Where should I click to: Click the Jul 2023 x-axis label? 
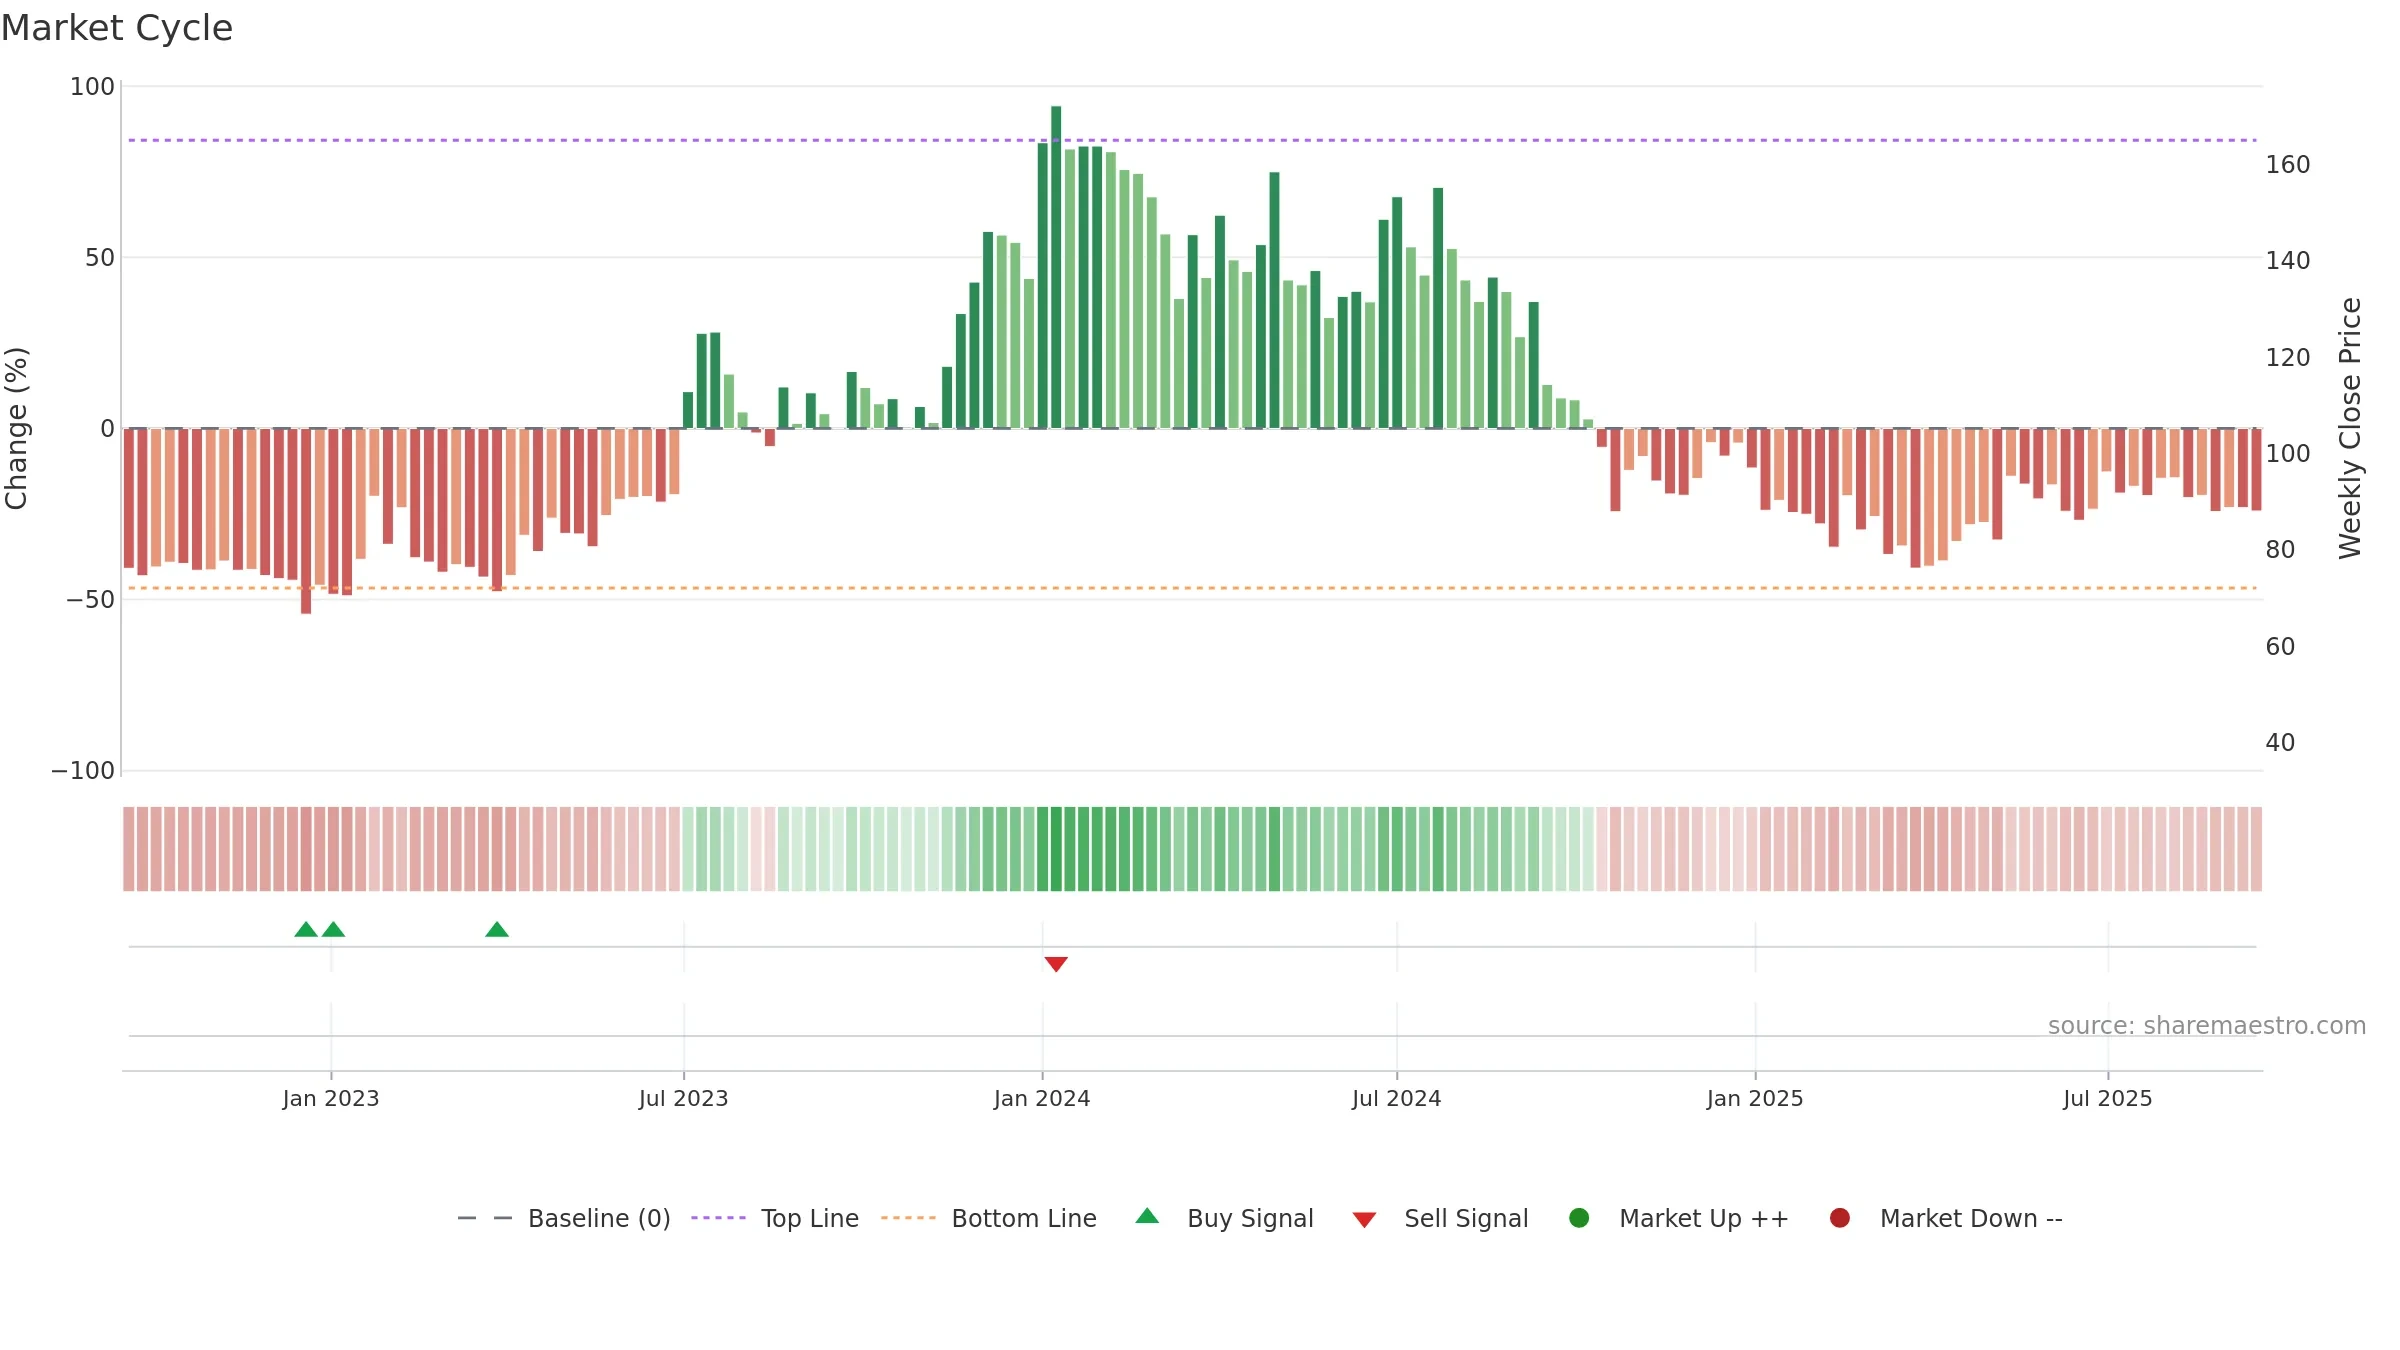(684, 1099)
